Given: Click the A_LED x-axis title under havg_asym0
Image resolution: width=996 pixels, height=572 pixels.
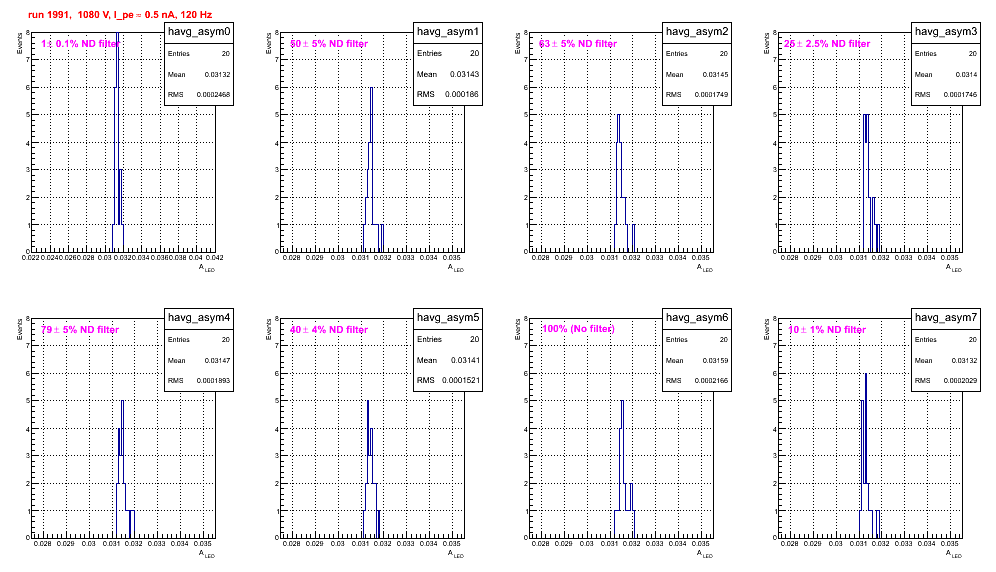Looking at the screenshot, I should (x=207, y=268).
